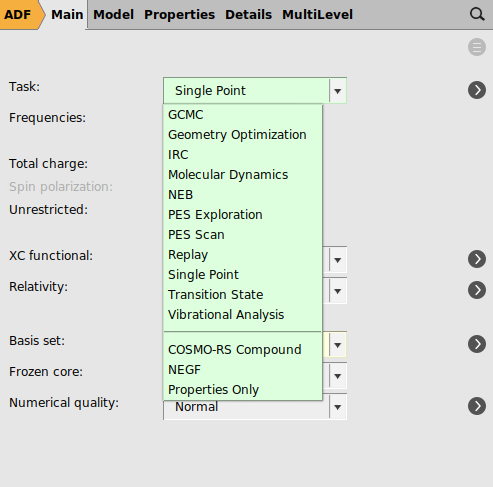Viewport: 493px width, 487px height.
Task: Select Single Point in the list
Action: (243, 275)
